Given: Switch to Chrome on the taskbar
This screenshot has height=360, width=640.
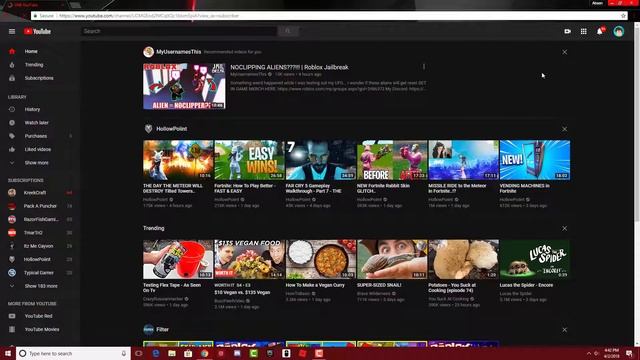Looking at the screenshot, I should tap(204, 353).
